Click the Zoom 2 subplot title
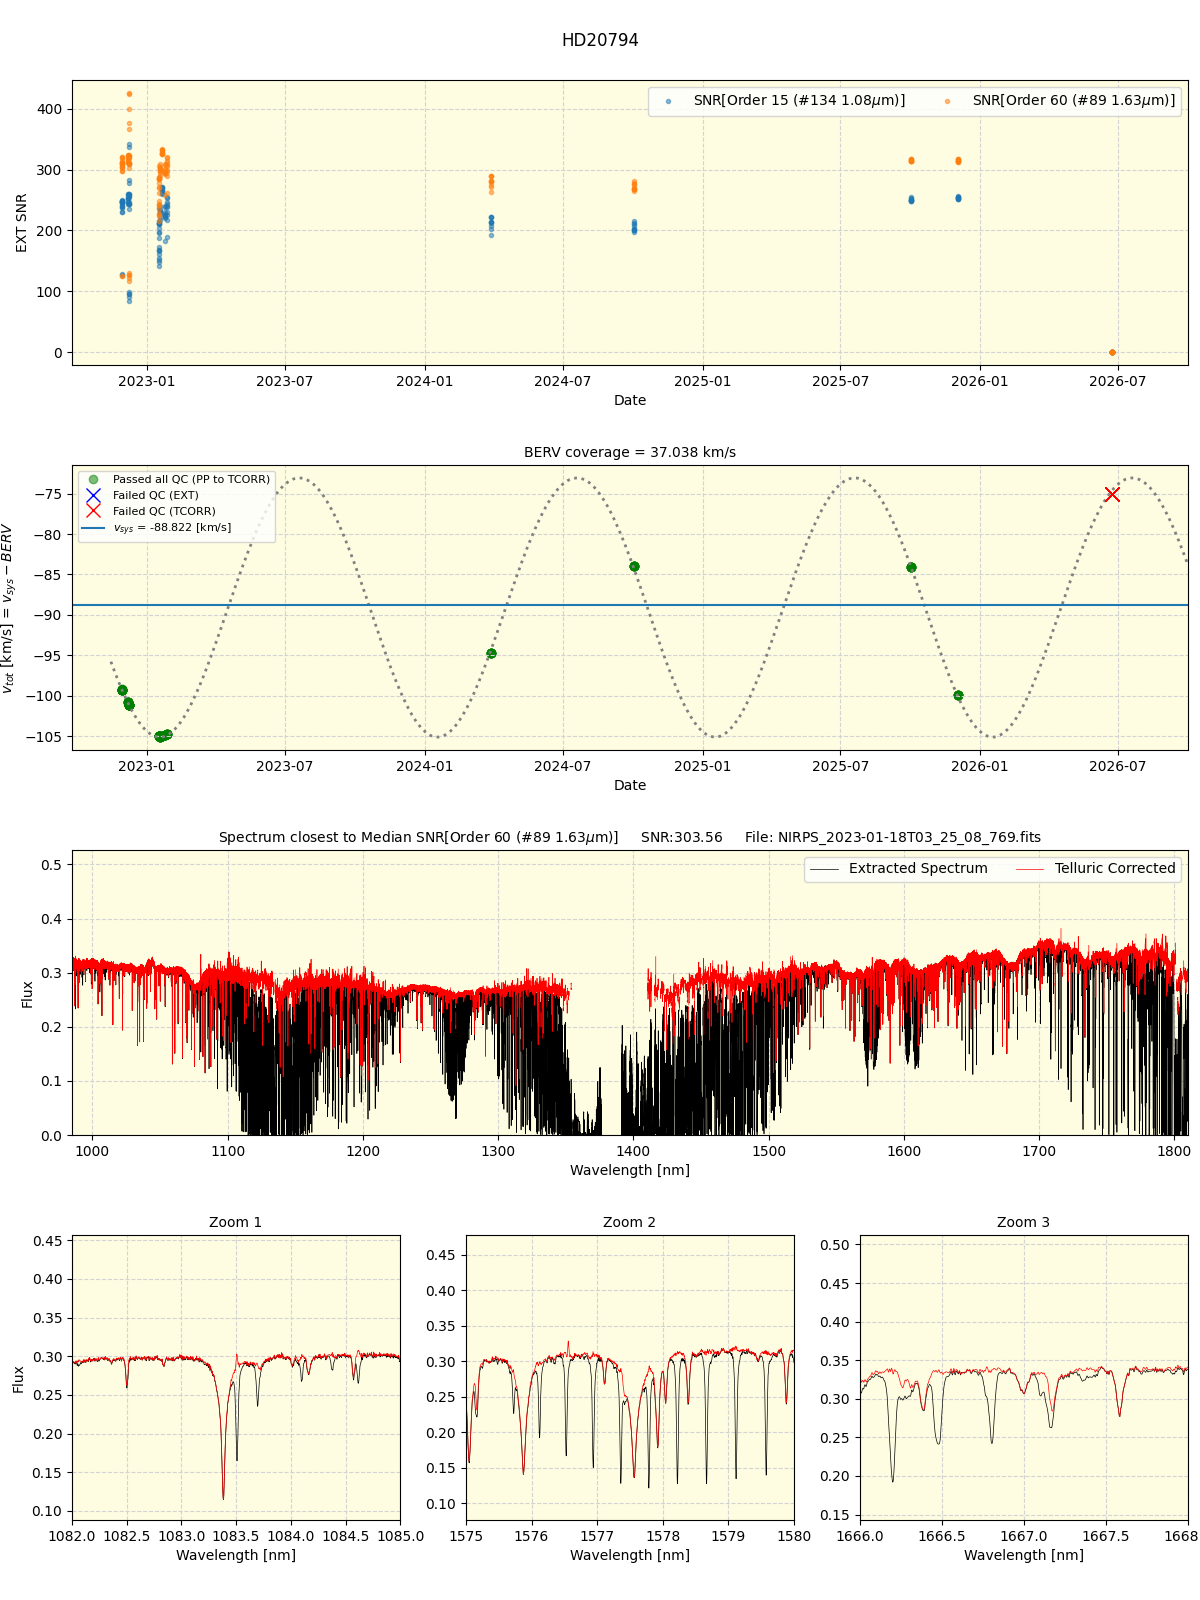This screenshot has height=1600, width=1200. pyautogui.click(x=630, y=1223)
